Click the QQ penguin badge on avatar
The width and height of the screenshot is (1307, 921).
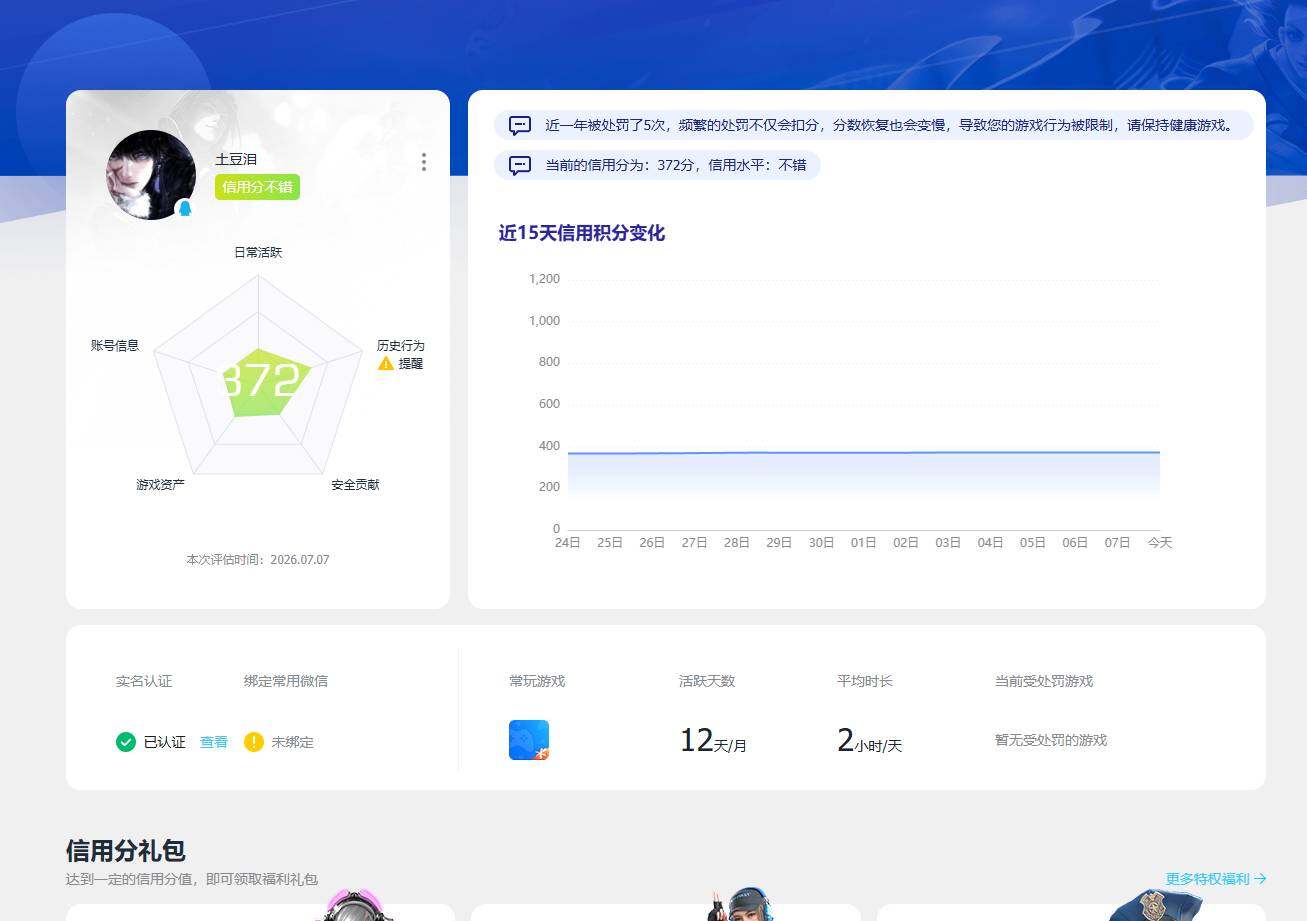click(184, 208)
